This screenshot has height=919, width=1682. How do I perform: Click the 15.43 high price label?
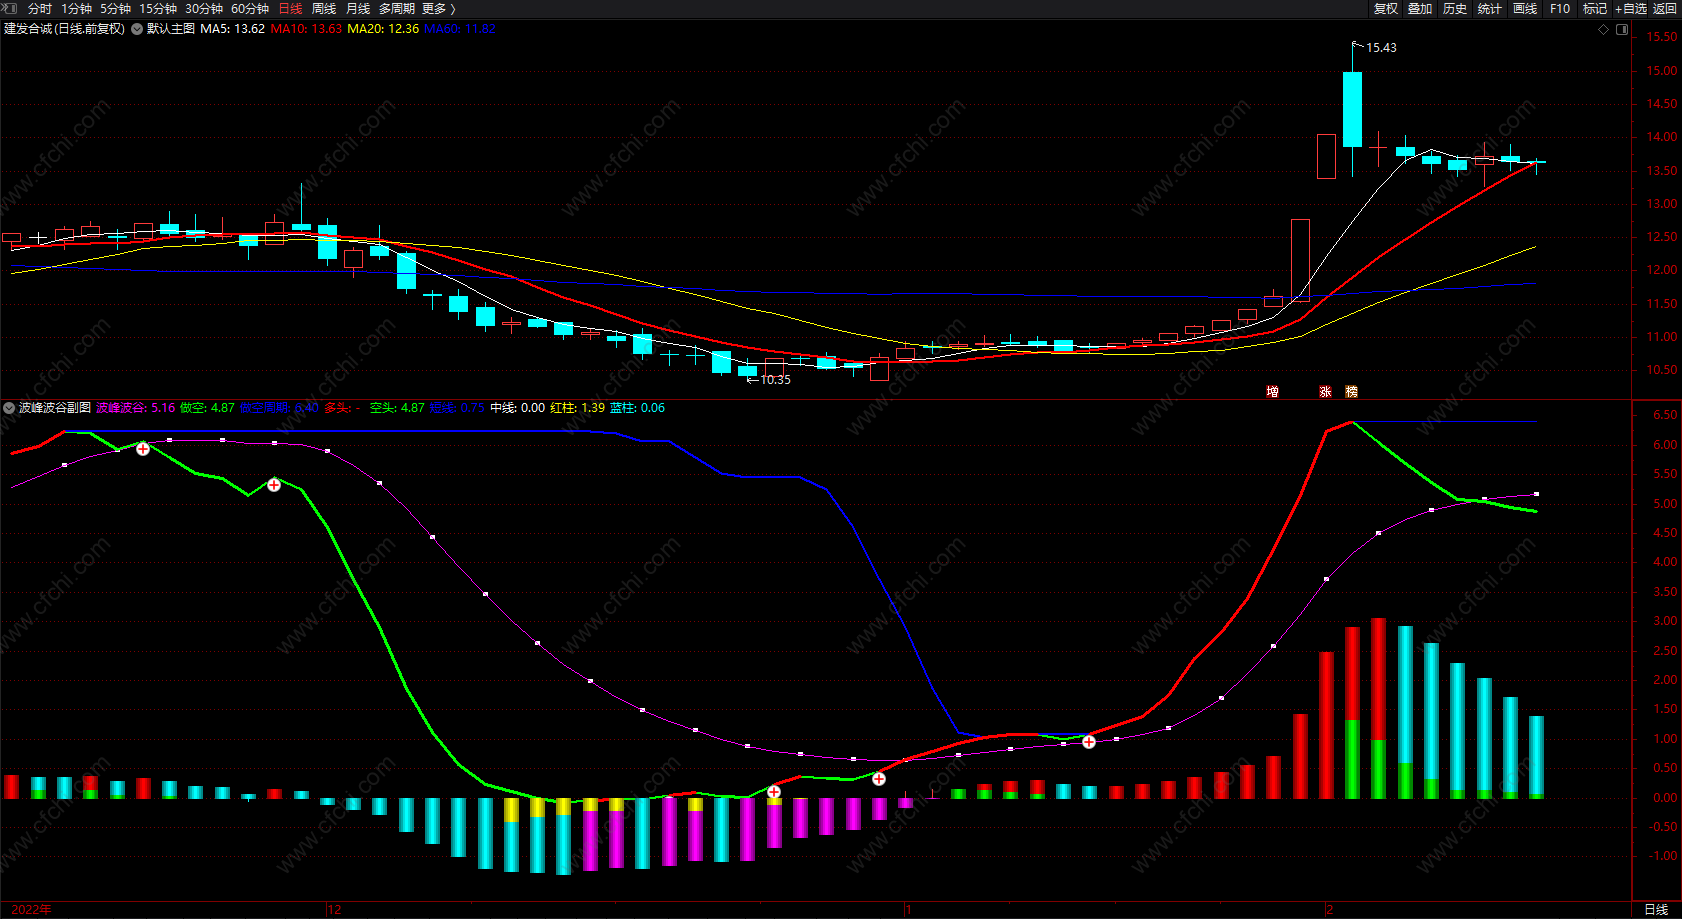(x=1381, y=48)
